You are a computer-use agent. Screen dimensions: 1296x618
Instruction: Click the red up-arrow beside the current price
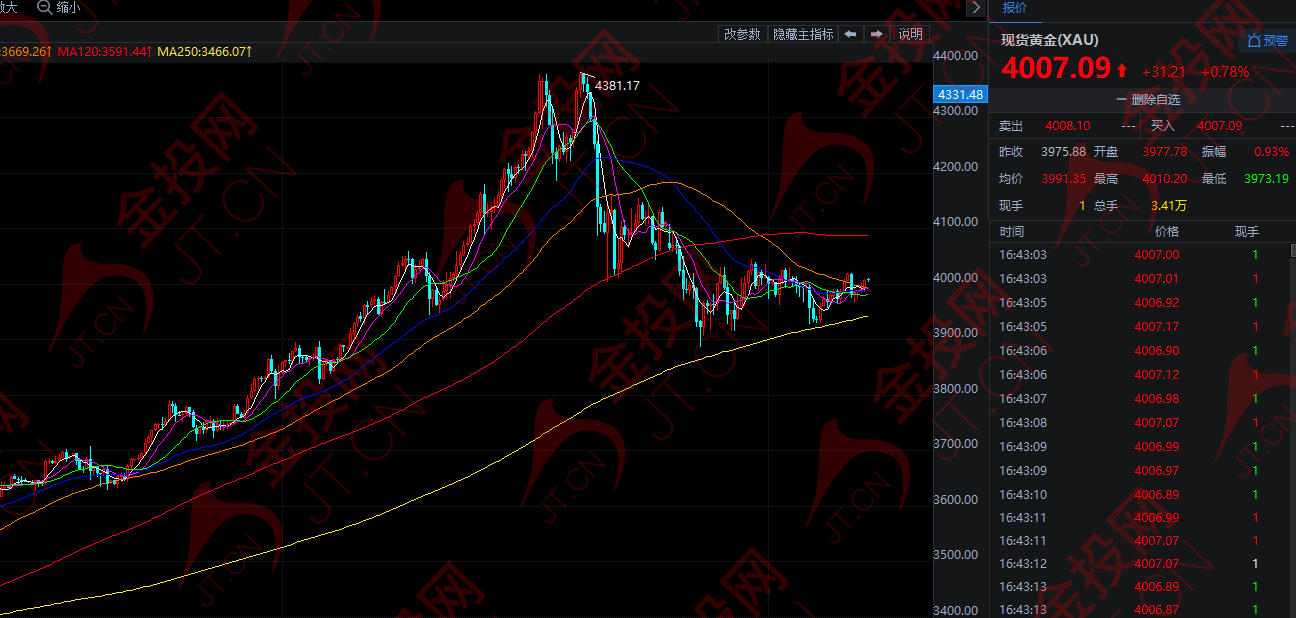coord(1122,70)
